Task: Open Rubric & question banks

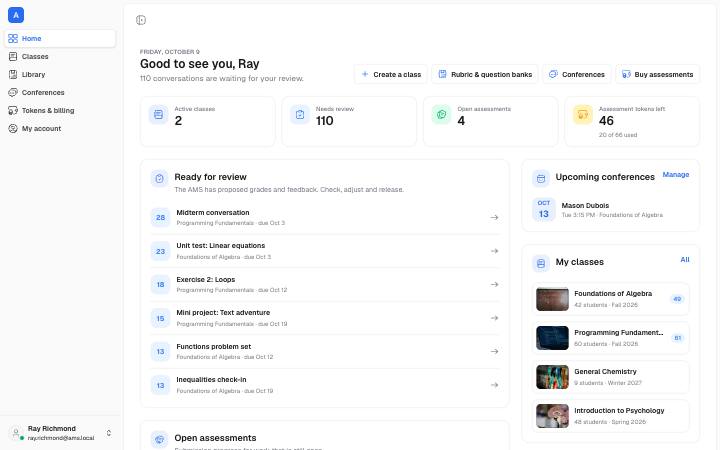Action: [x=485, y=74]
